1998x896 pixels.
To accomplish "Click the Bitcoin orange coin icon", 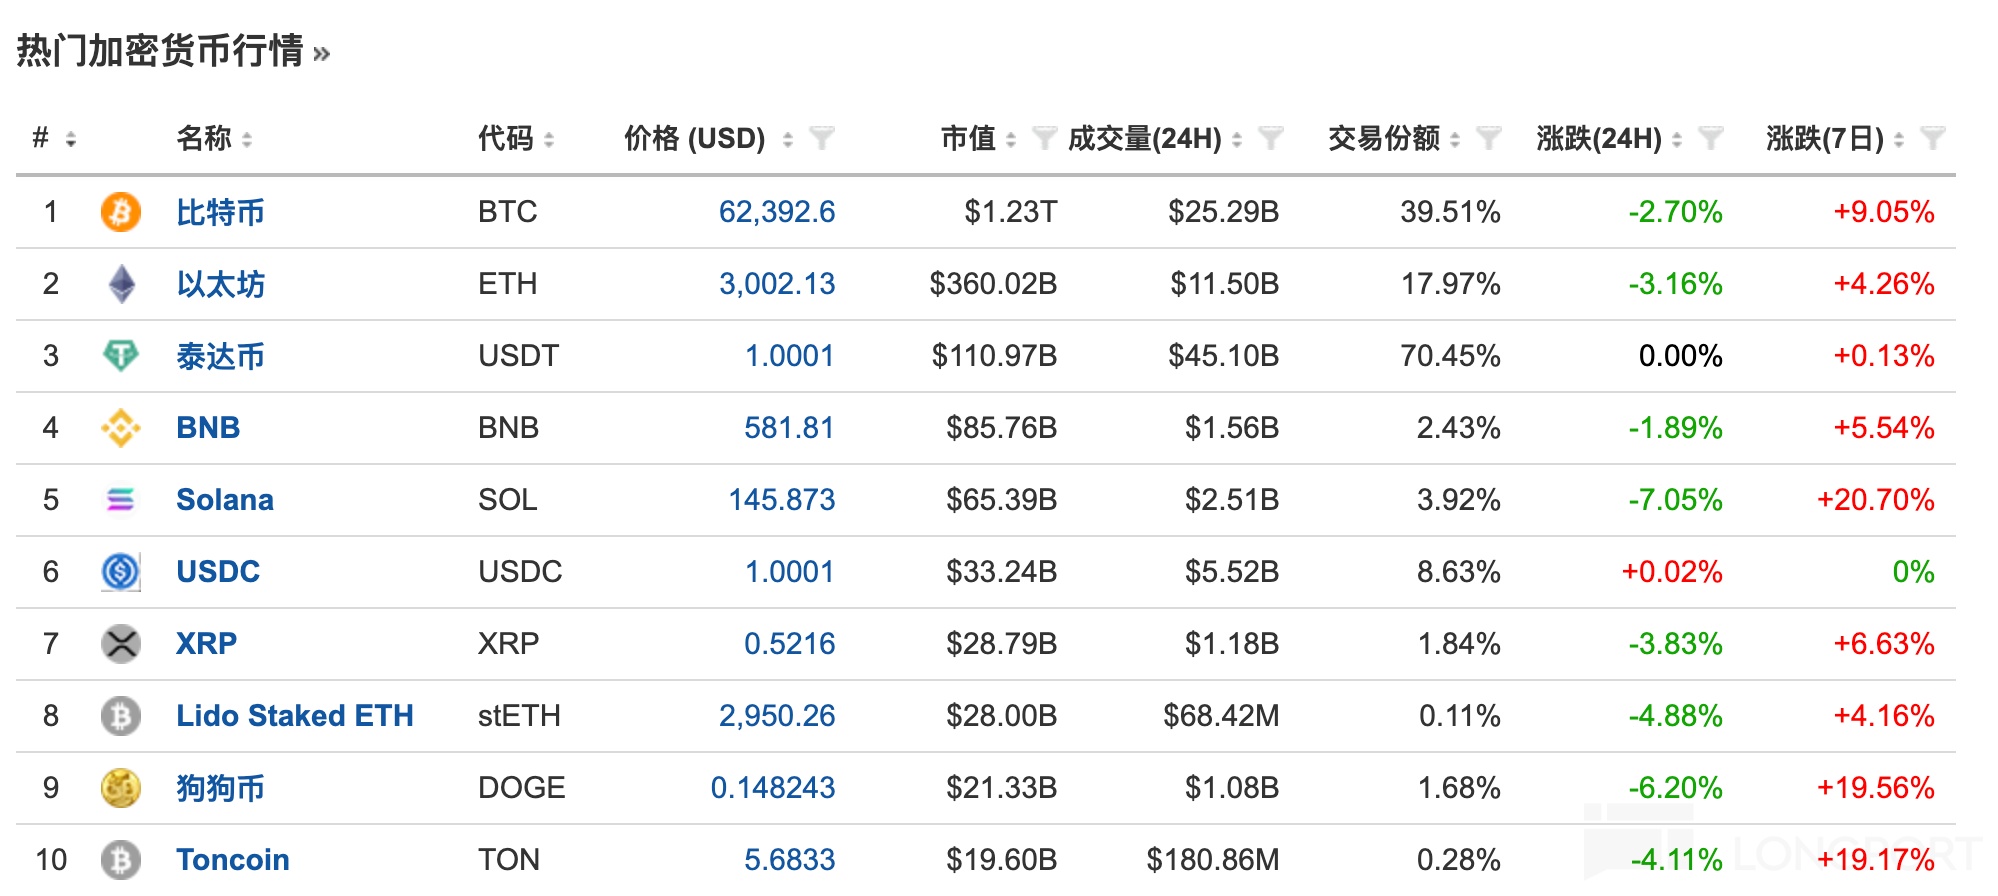I will 120,212.
